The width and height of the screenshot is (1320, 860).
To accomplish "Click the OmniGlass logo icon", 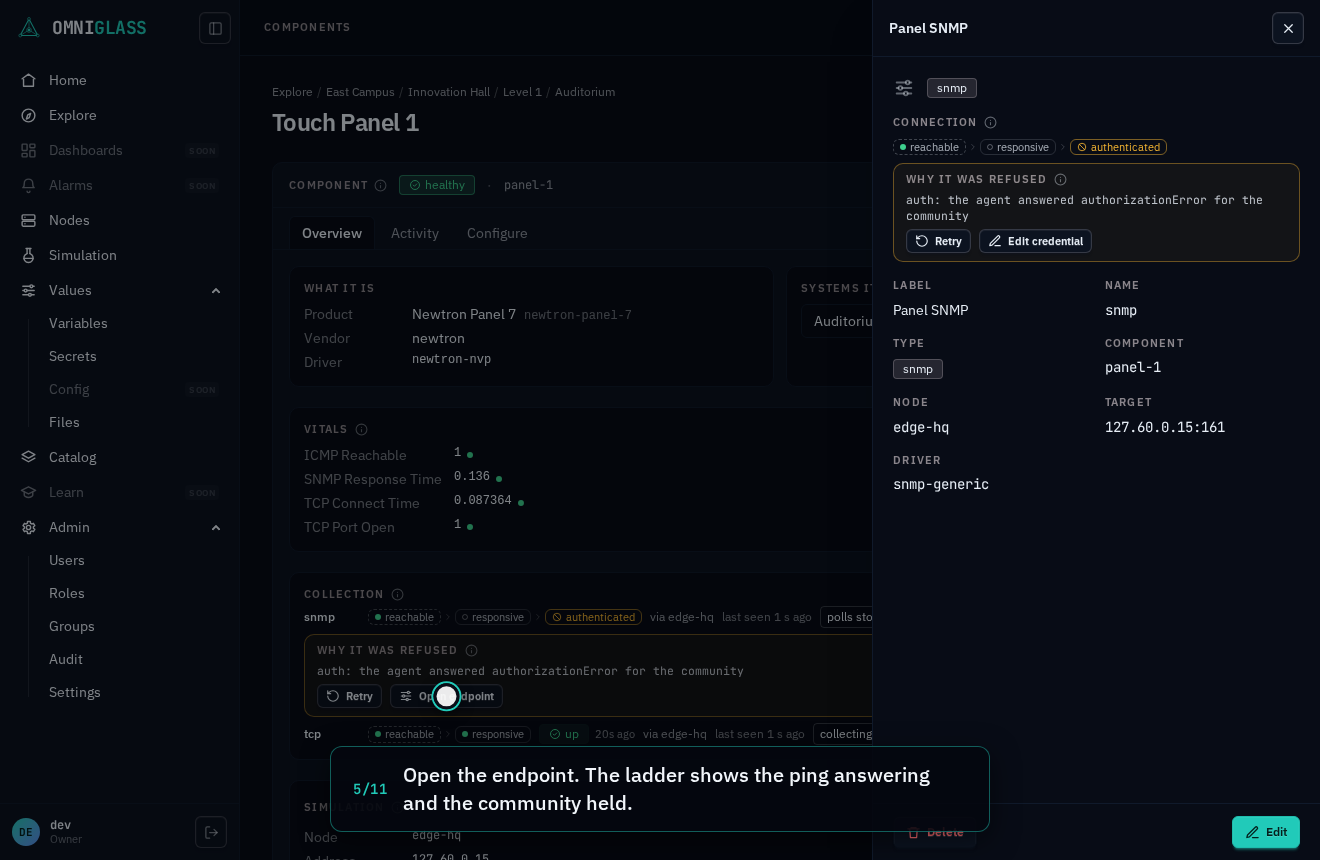I will (29, 28).
